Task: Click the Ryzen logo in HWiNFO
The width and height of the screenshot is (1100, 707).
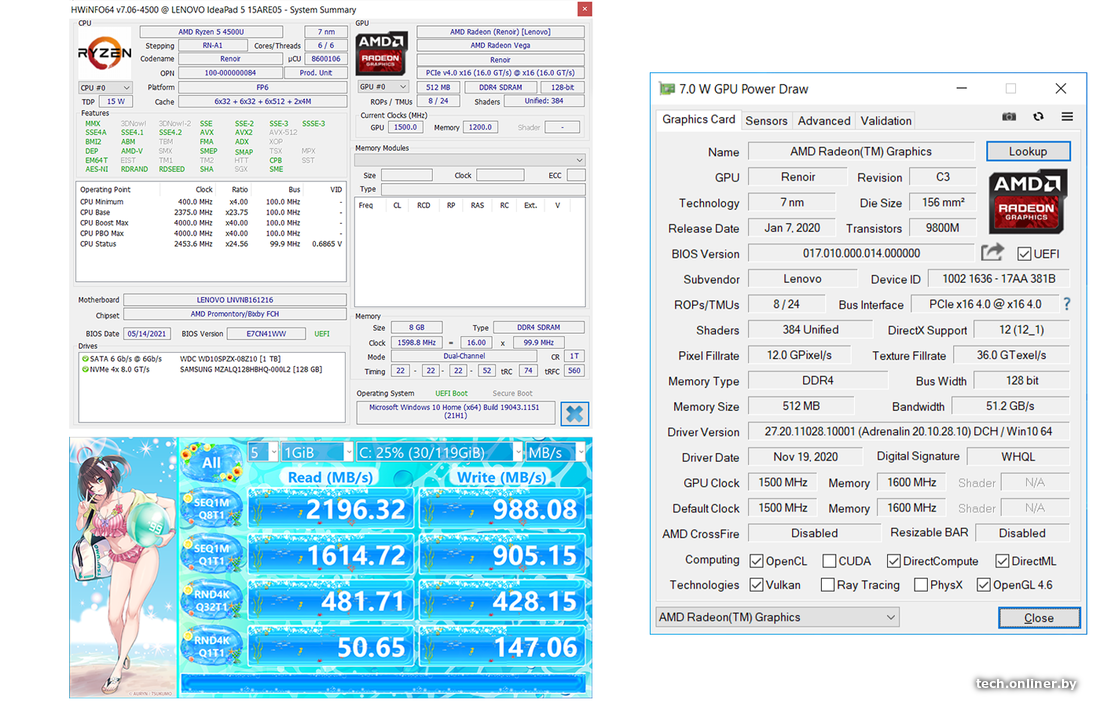Action: (x=105, y=53)
